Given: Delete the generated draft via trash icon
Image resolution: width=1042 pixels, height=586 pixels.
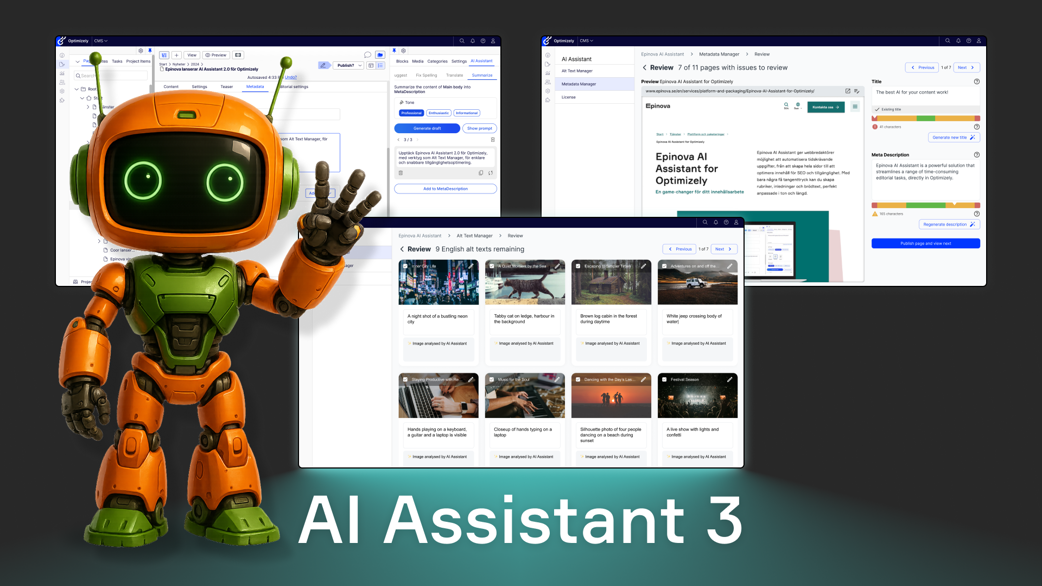Looking at the screenshot, I should (401, 173).
